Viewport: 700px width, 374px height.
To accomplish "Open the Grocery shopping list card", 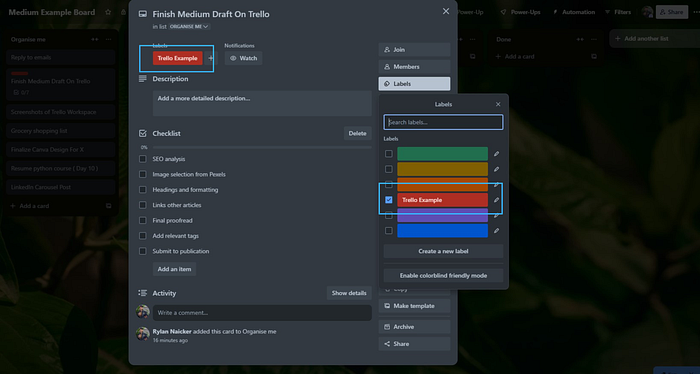I will pyautogui.click(x=61, y=131).
